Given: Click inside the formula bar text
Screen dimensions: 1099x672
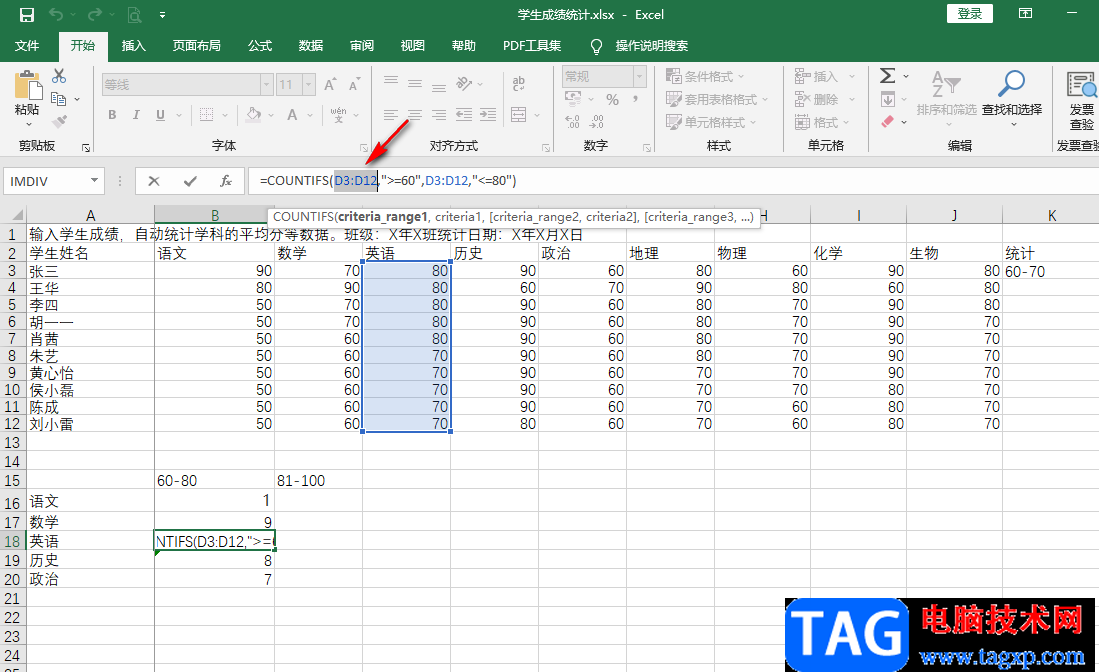Looking at the screenshot, I should (x=388, y=181).
